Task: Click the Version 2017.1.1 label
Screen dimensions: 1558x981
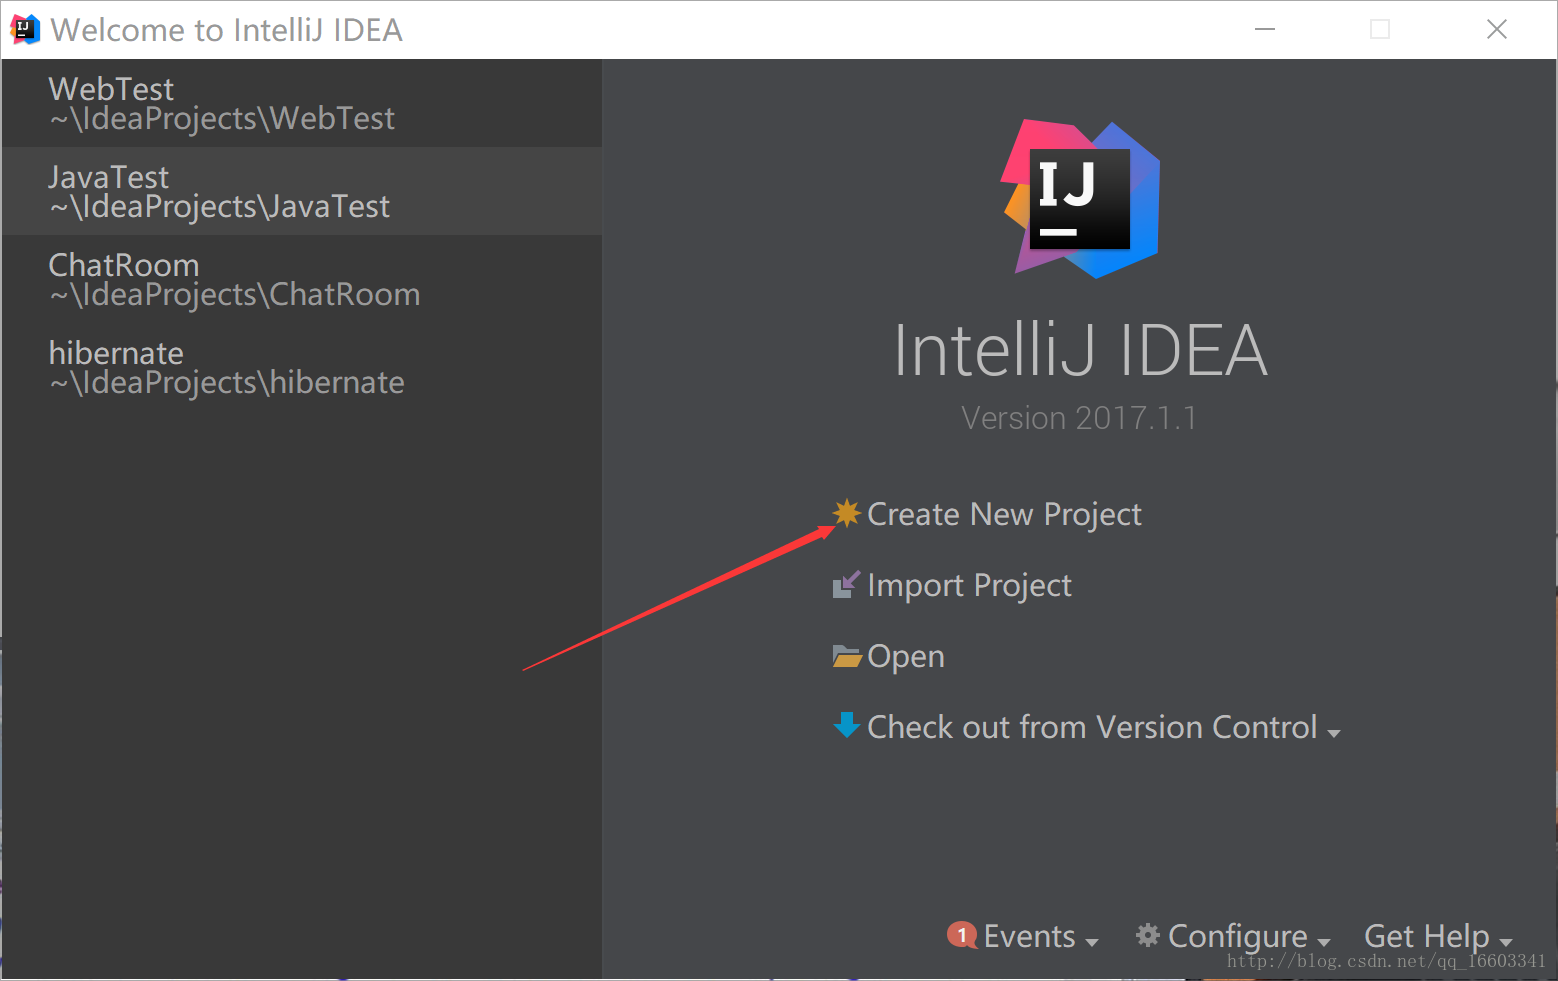Action: 1079,418
